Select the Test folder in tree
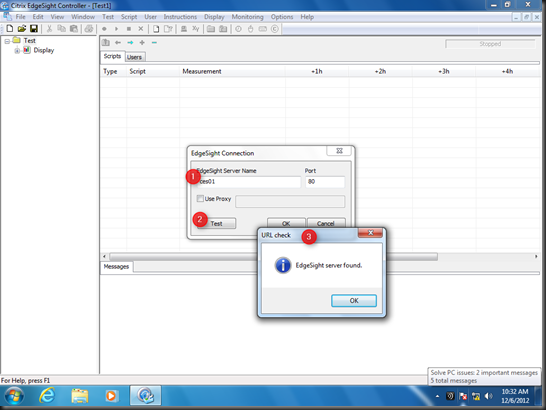 pyautogui.click(x=29, y=40)
